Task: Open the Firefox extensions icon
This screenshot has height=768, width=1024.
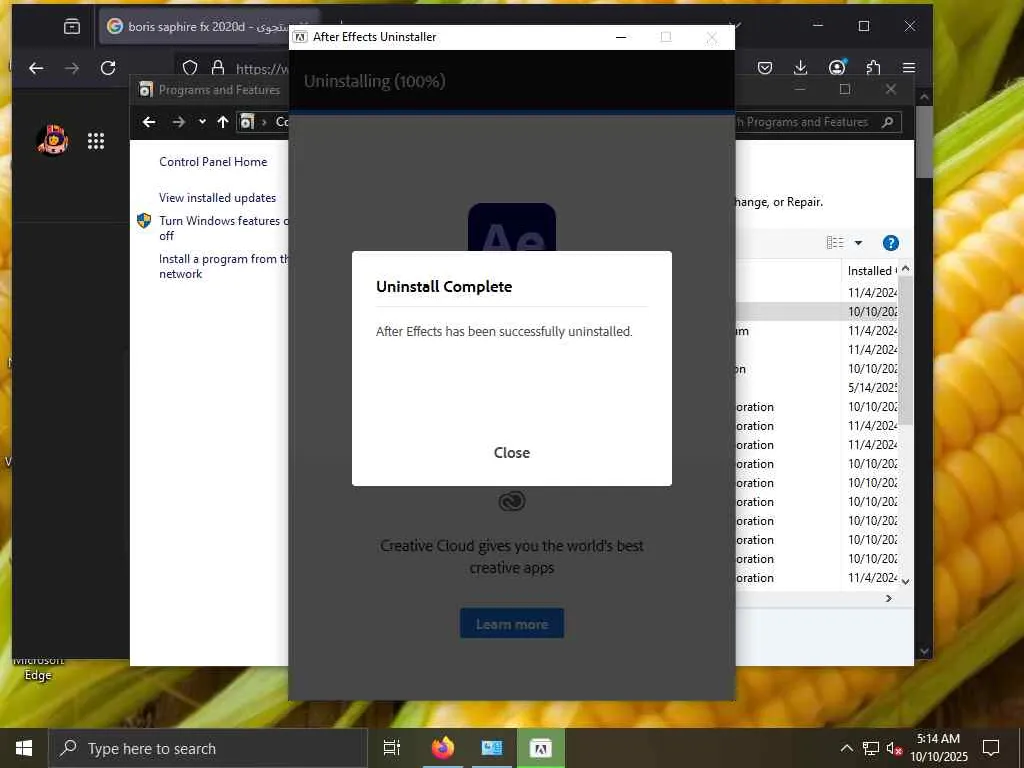Action: click(872, 67)
